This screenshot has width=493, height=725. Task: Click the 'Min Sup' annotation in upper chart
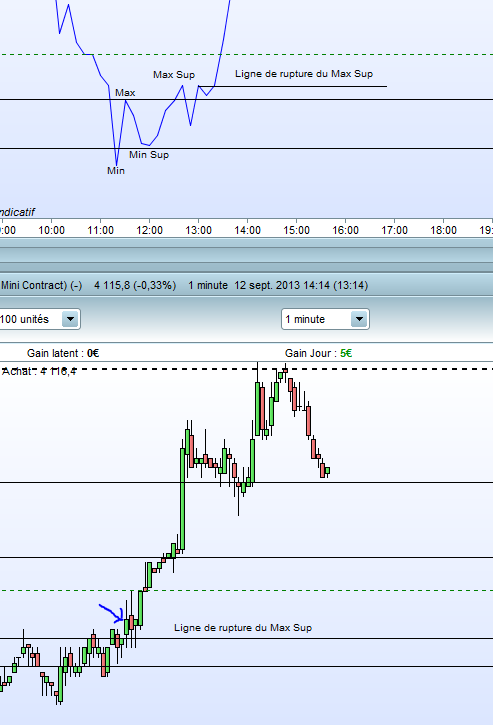point(149,154)
